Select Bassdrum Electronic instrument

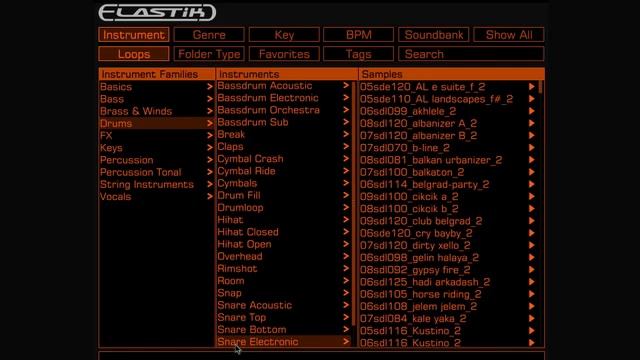click(x=283, y=98)
